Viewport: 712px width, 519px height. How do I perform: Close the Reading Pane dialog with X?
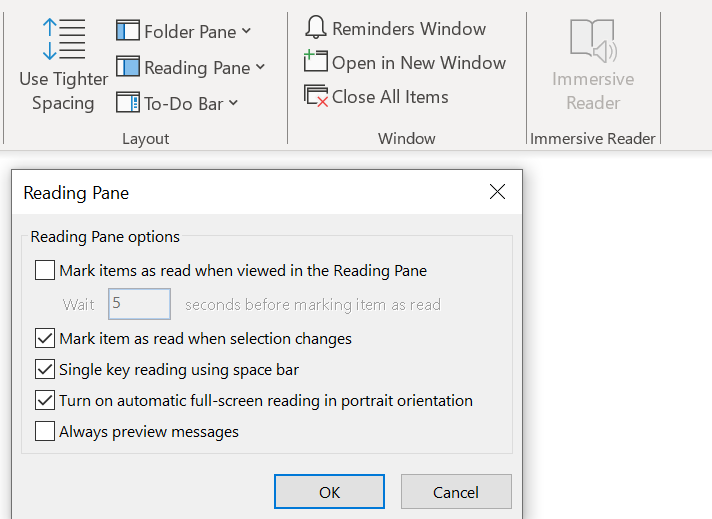tap(497, 192)
